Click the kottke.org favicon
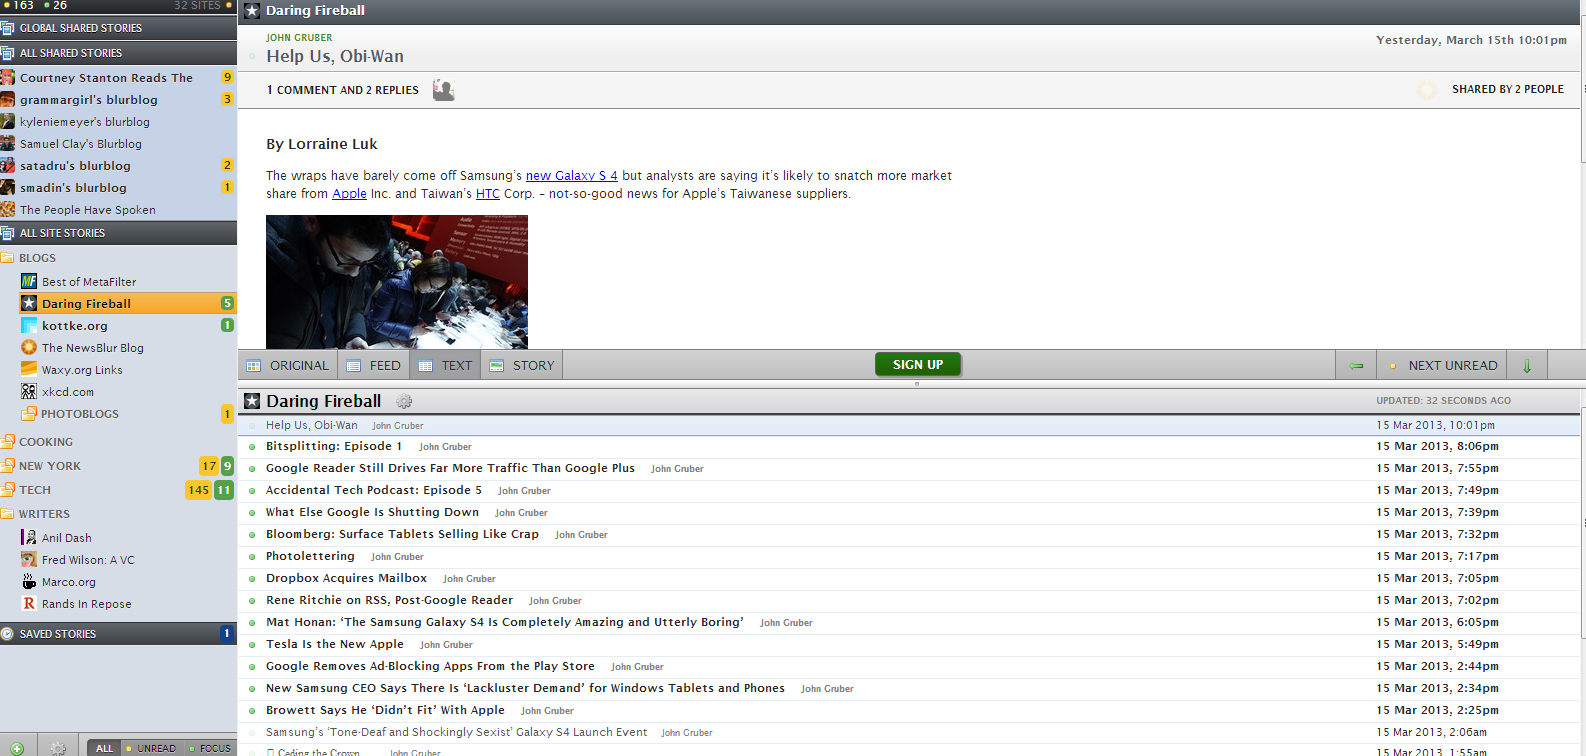 point(29,325)
